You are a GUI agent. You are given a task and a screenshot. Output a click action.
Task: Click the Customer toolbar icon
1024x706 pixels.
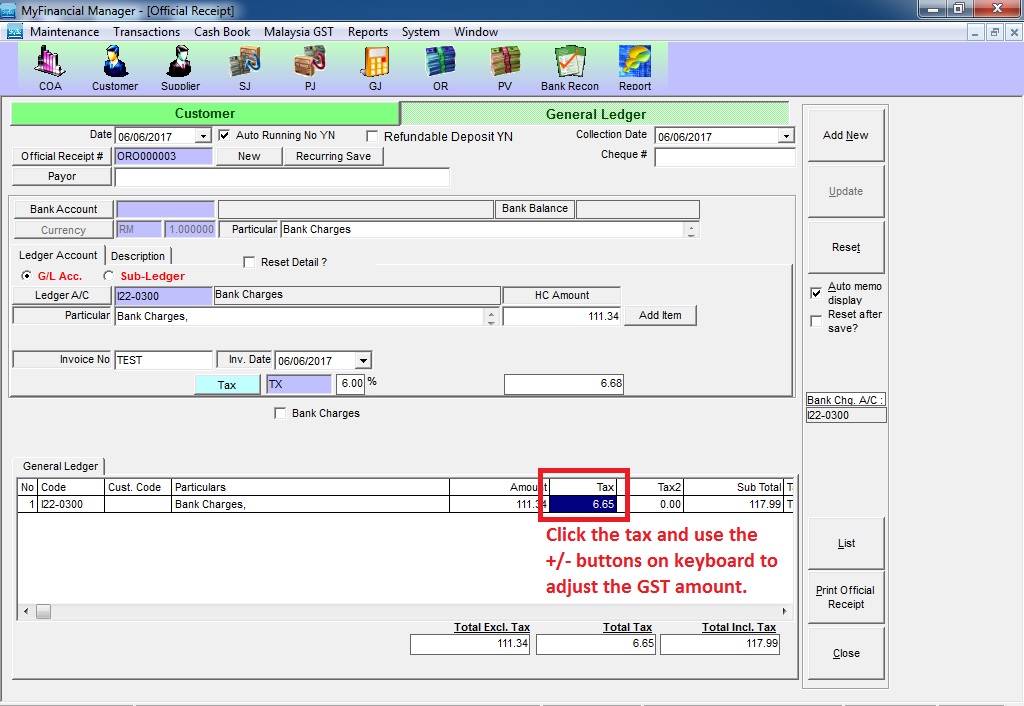tap(115, 67)
